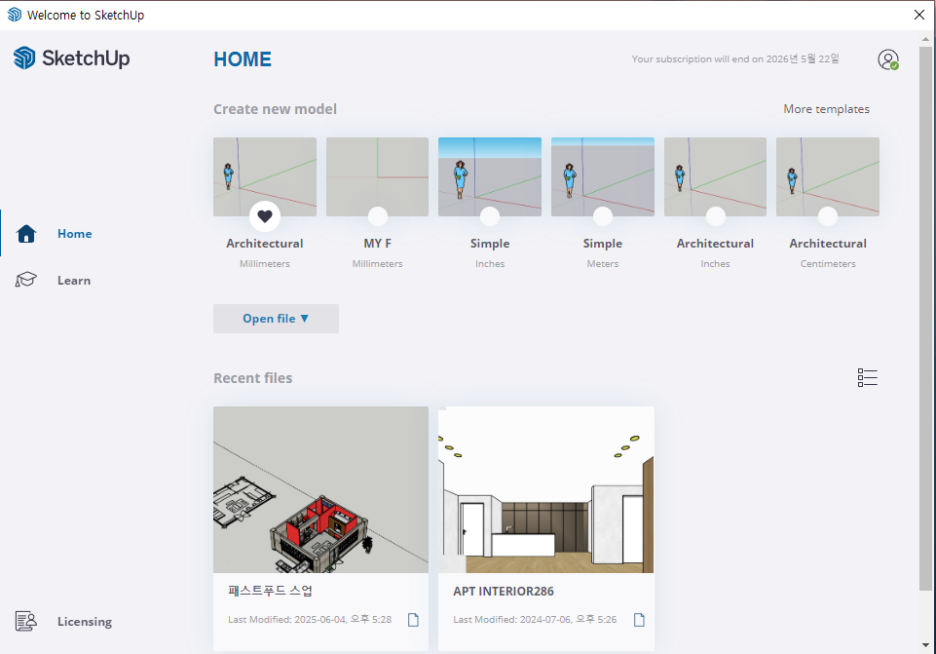Click SketchUp icon in window title bar
The image size is (936, 654).
click(14, 15)
